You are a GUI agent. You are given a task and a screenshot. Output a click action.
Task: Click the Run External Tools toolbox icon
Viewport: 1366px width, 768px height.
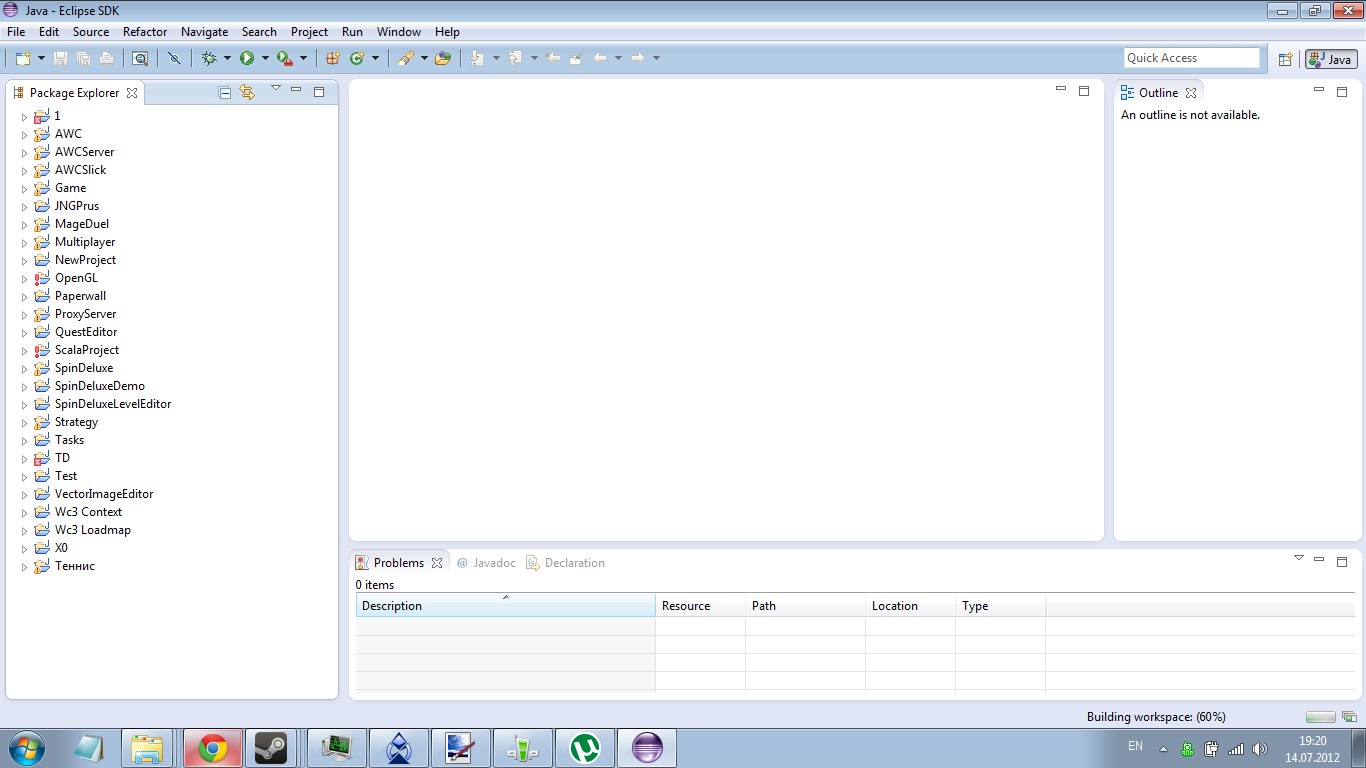point(285,58)
